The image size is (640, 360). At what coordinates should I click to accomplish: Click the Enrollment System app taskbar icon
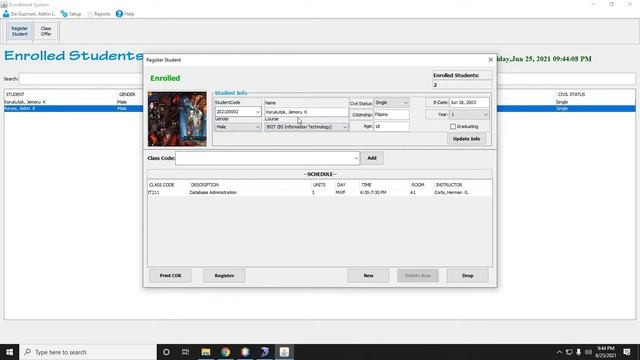pos(284,352)
